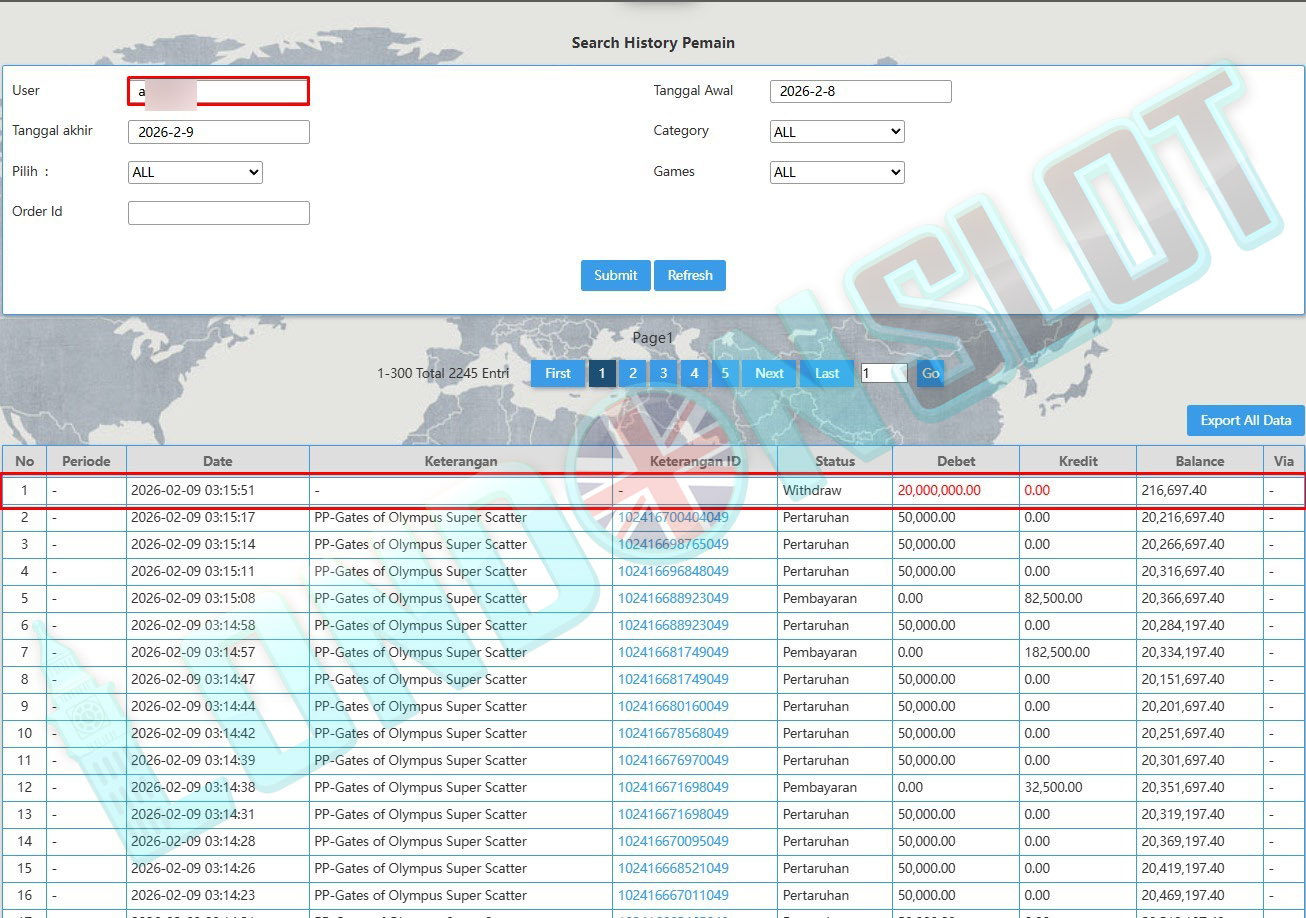Focus the User input field
Viewport: 1306px width, 918px height.
pyautogui.click(x=218, y=91)
